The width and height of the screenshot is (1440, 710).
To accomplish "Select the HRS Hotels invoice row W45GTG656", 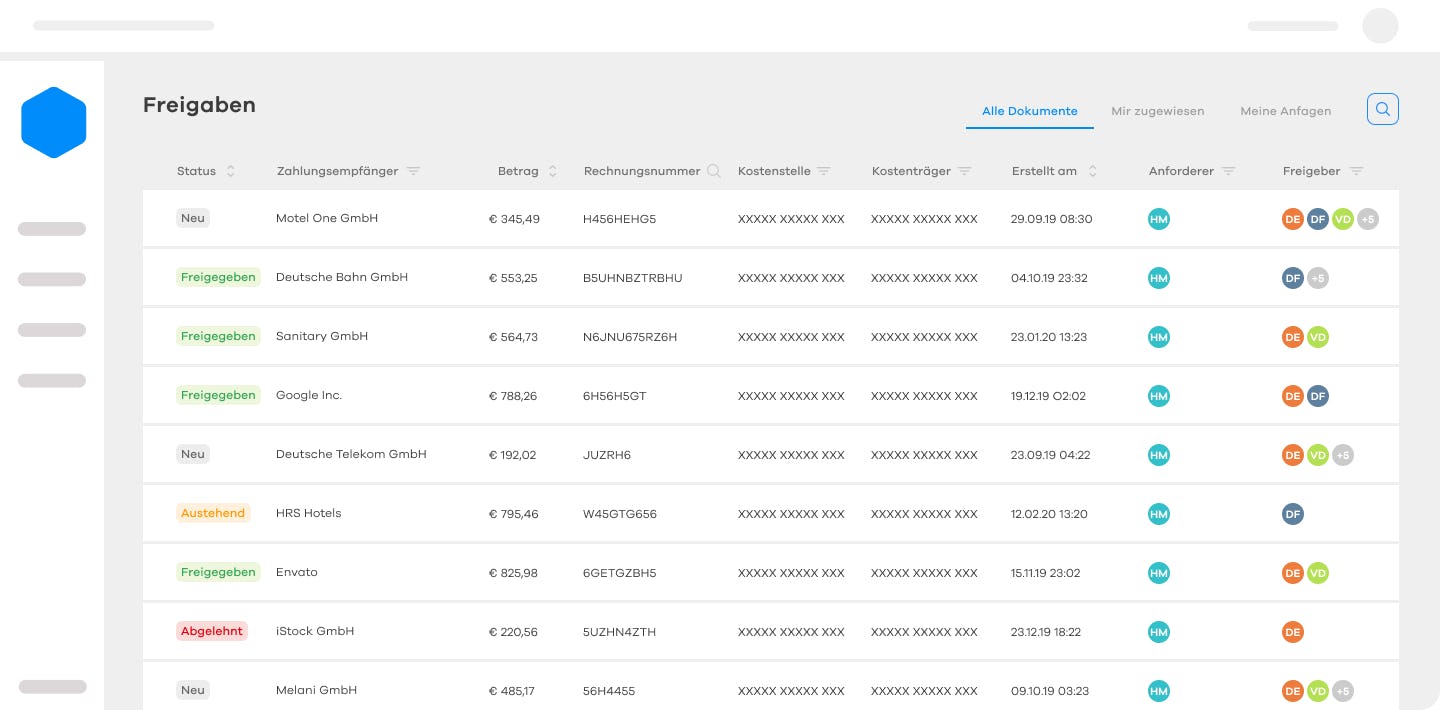I will (620, 514).
